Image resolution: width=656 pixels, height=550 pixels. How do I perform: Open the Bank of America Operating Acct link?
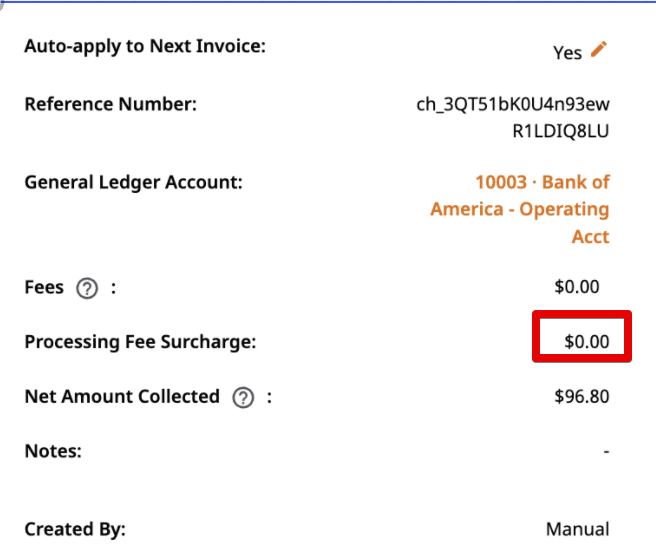(x=520, y=209)
